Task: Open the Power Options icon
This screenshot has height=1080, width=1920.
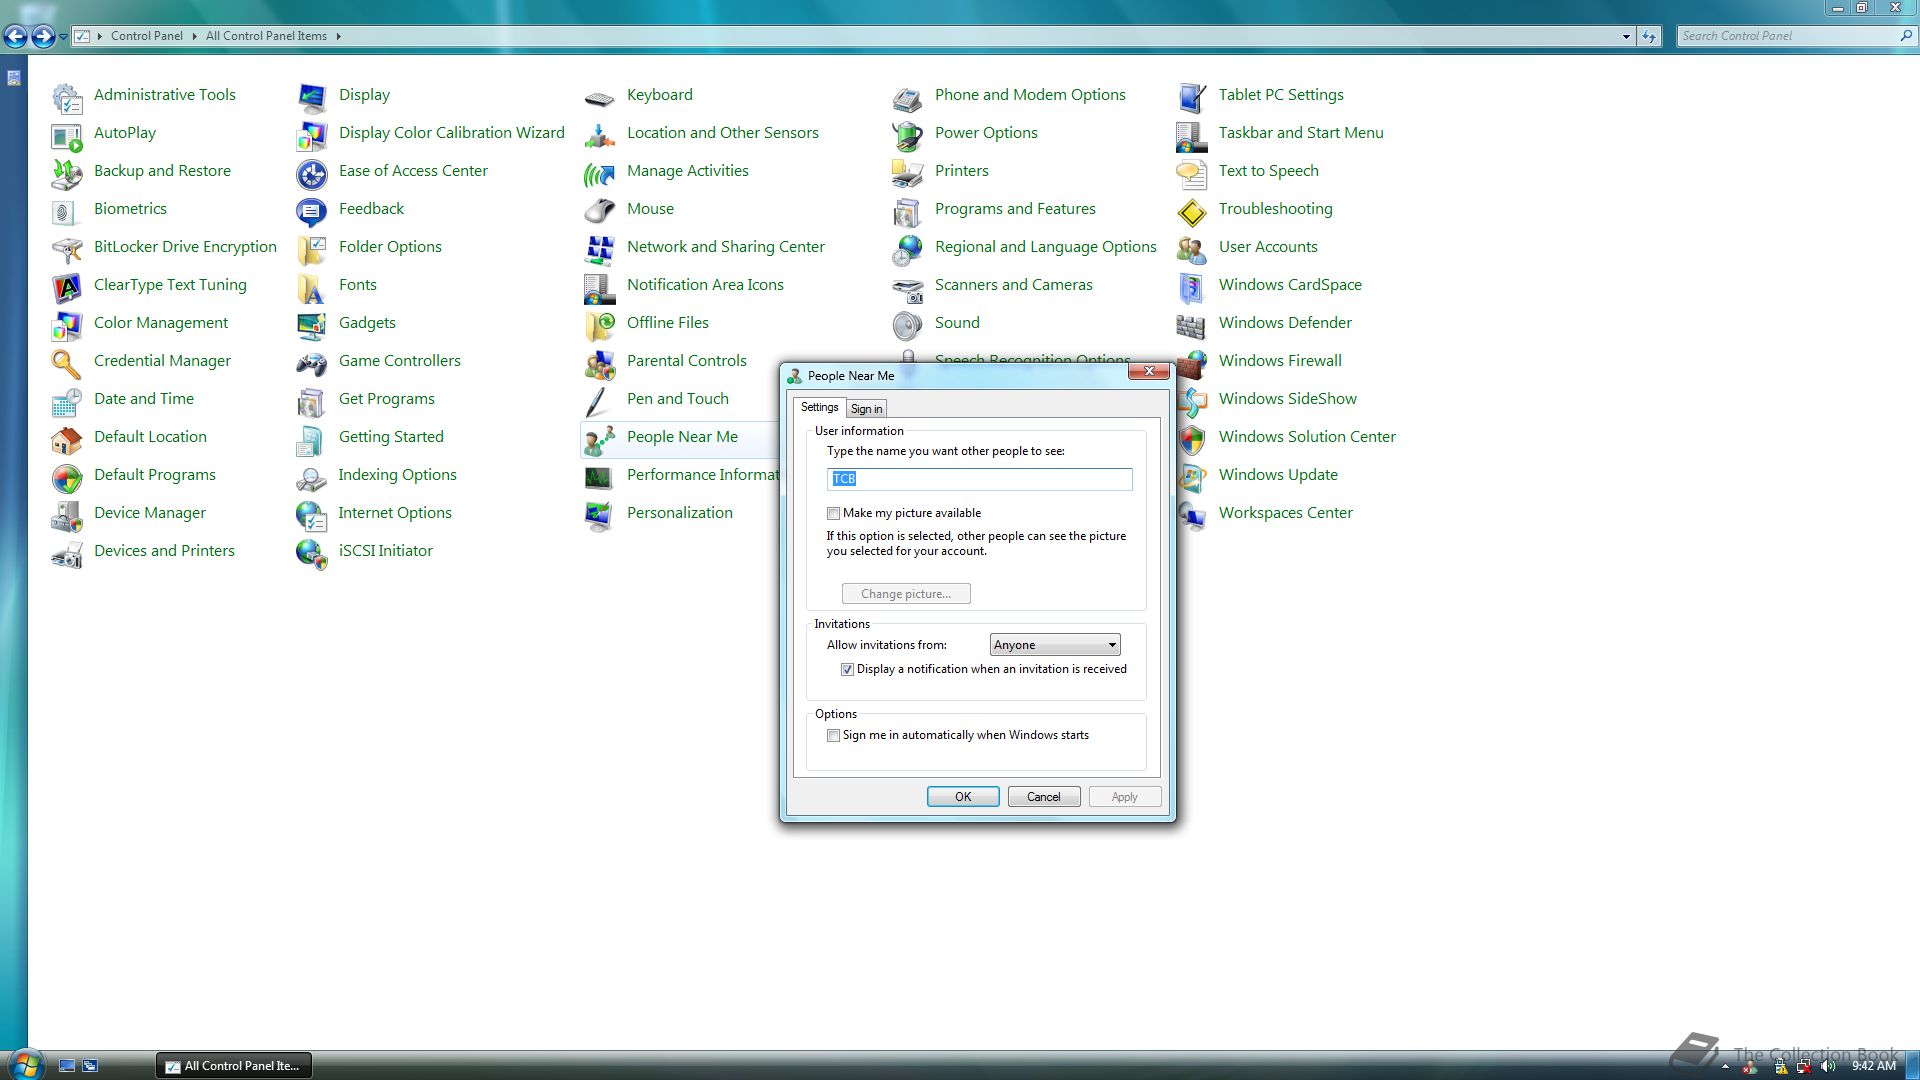Action: (908, 136)
